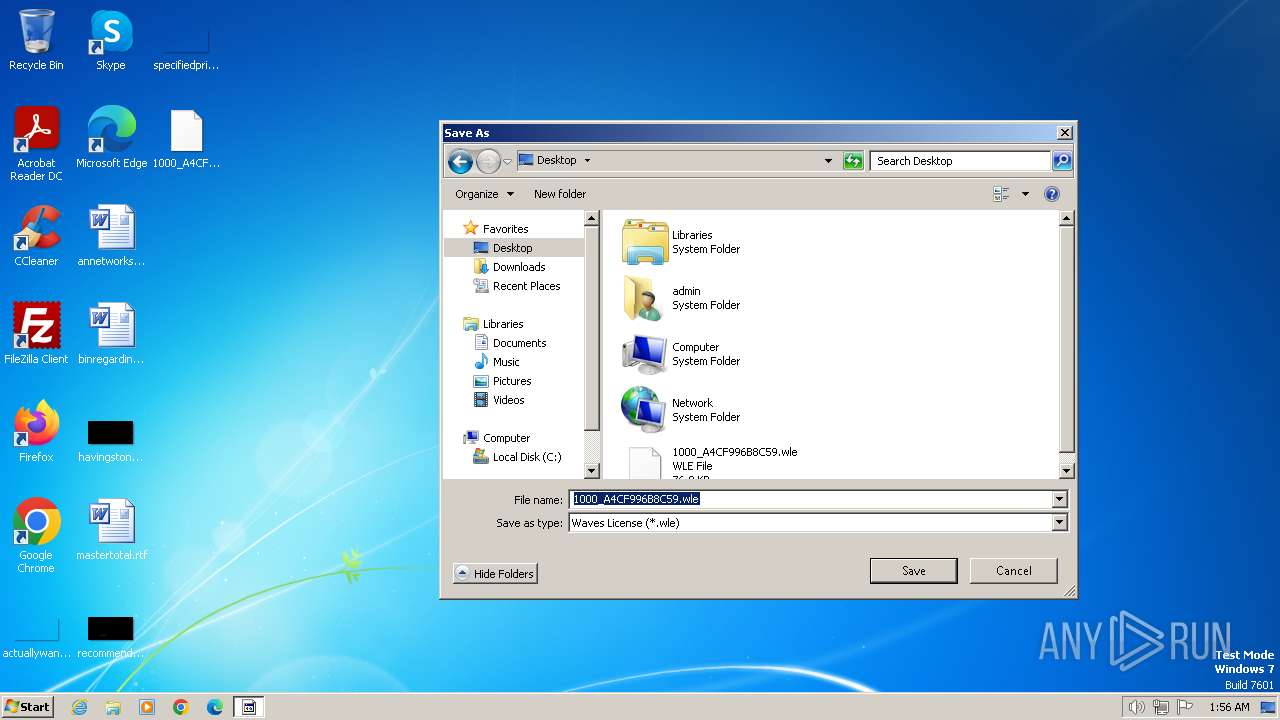Select Desktop under Favorites
Image resolution: width=1280 pixels, height=720 pixels.
coord(512,248)
